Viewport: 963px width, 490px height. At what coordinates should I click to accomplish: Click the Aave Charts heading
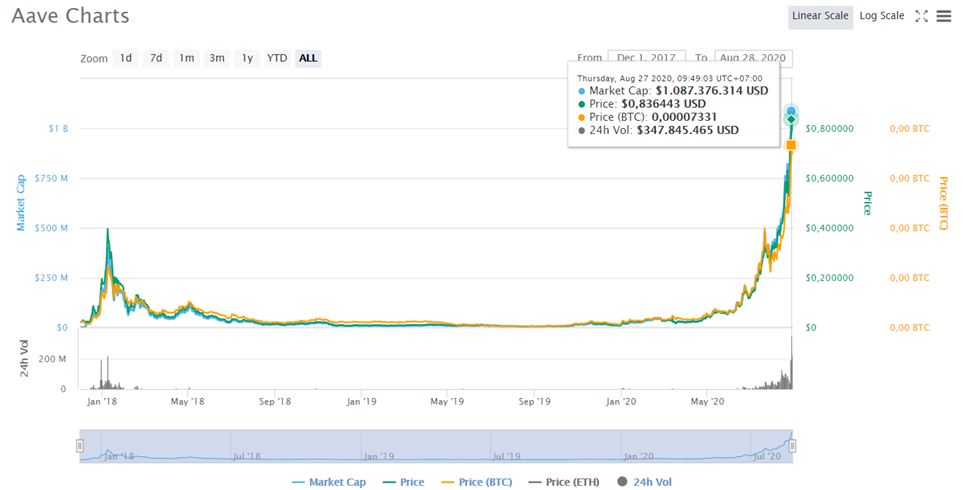(x=71, y=16)
